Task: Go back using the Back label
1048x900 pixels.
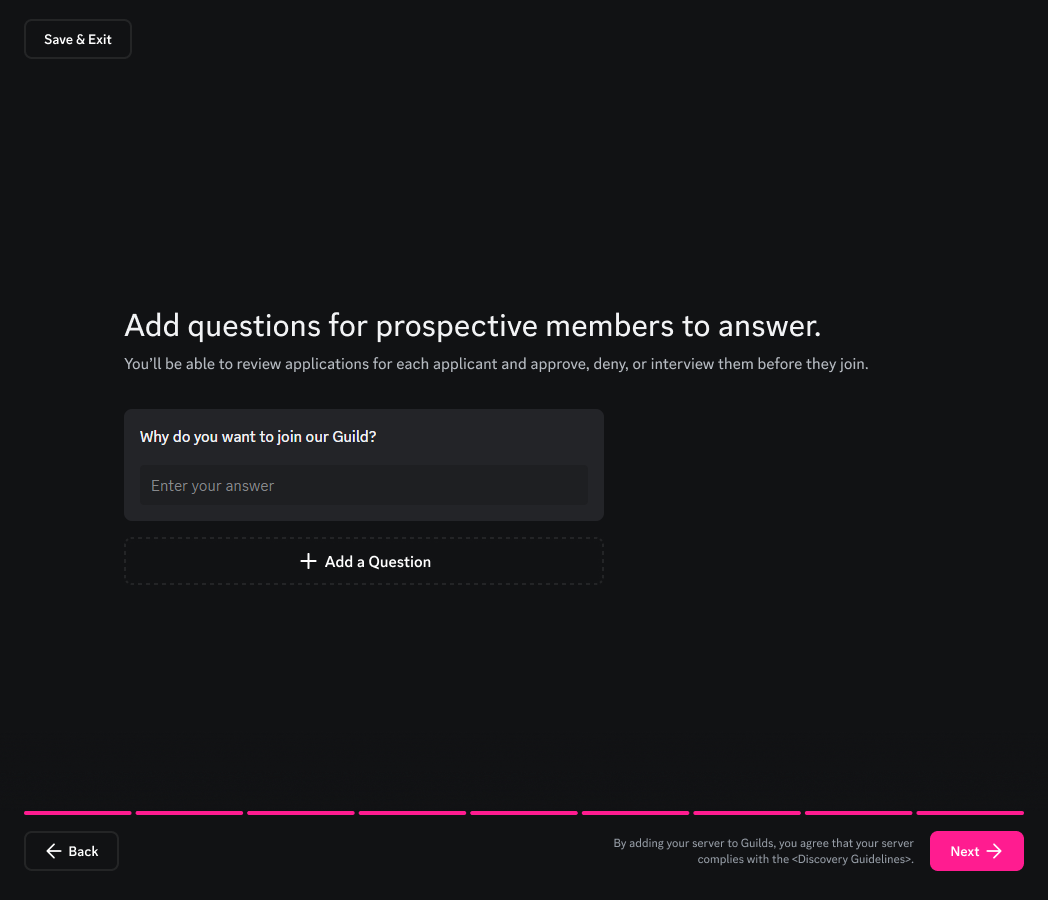Action: (84, 852)
